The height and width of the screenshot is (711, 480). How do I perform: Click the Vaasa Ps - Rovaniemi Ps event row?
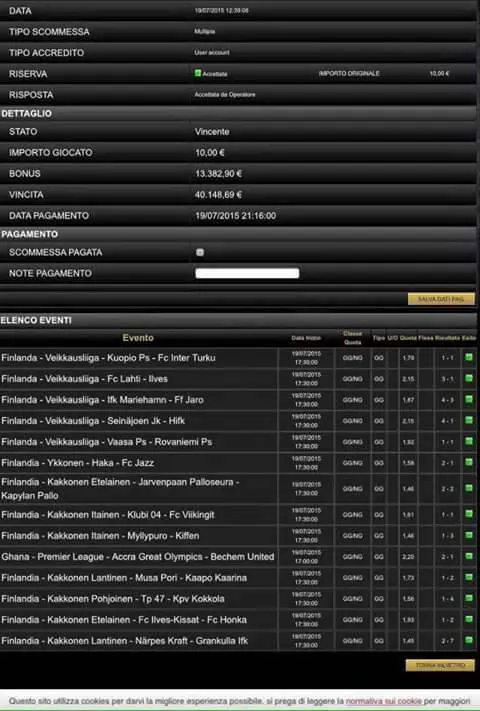238,442
